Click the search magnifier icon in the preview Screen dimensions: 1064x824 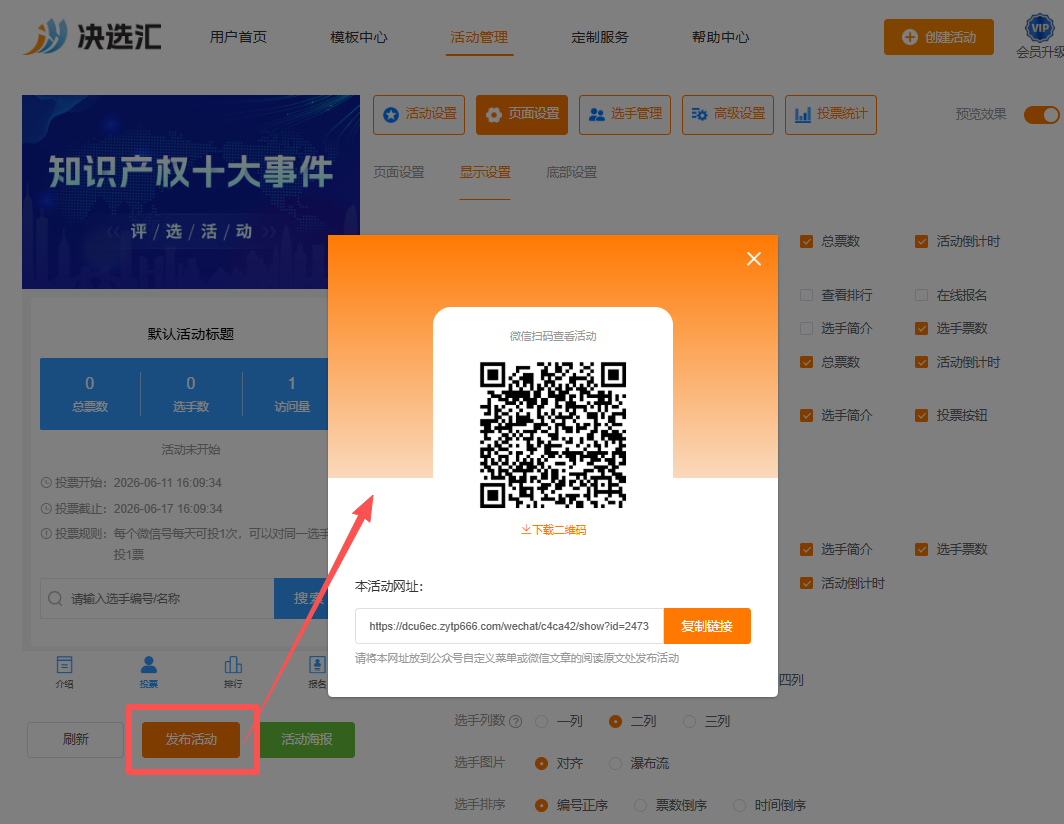pos(56,599)
